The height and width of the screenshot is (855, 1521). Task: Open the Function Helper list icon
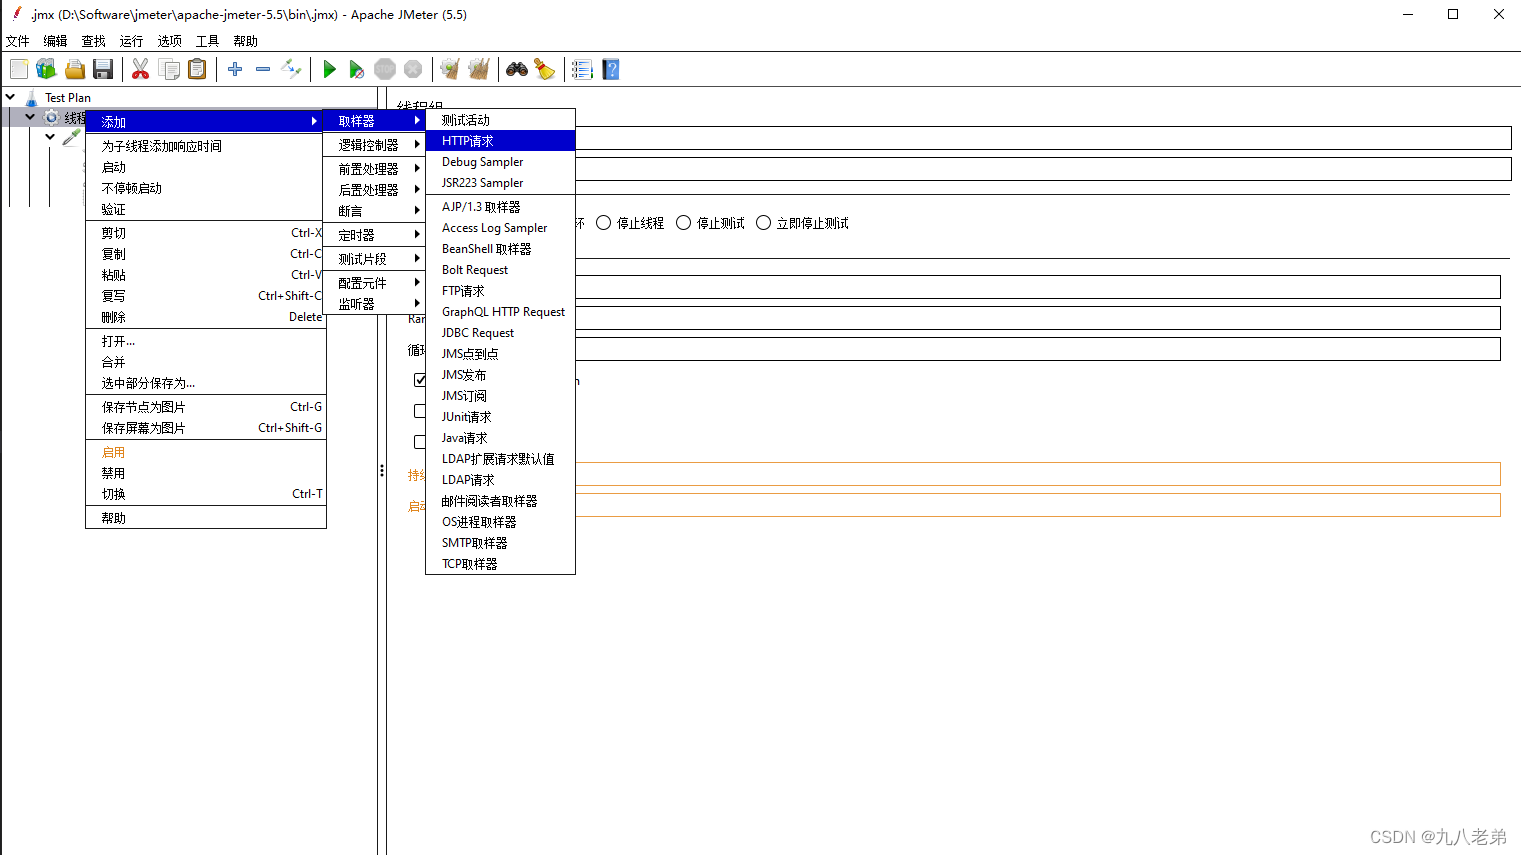coord(582,69)
